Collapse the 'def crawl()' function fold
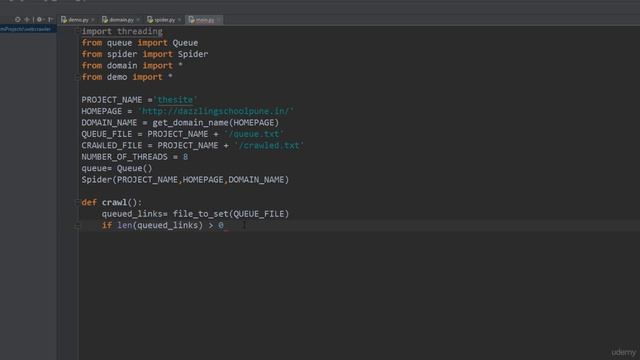Image resolution: width=640 pixels, height=360 pixels. tap(77, 202)
